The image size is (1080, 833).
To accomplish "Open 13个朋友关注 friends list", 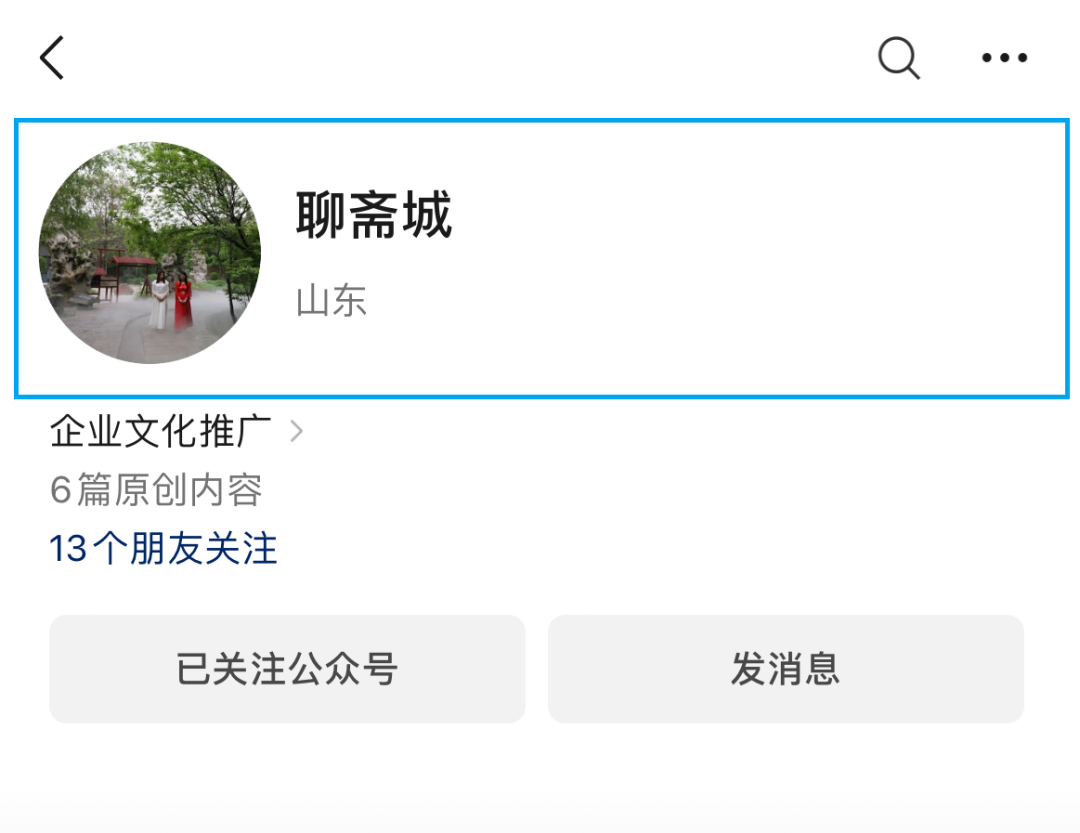I will [x=163, y=549].
